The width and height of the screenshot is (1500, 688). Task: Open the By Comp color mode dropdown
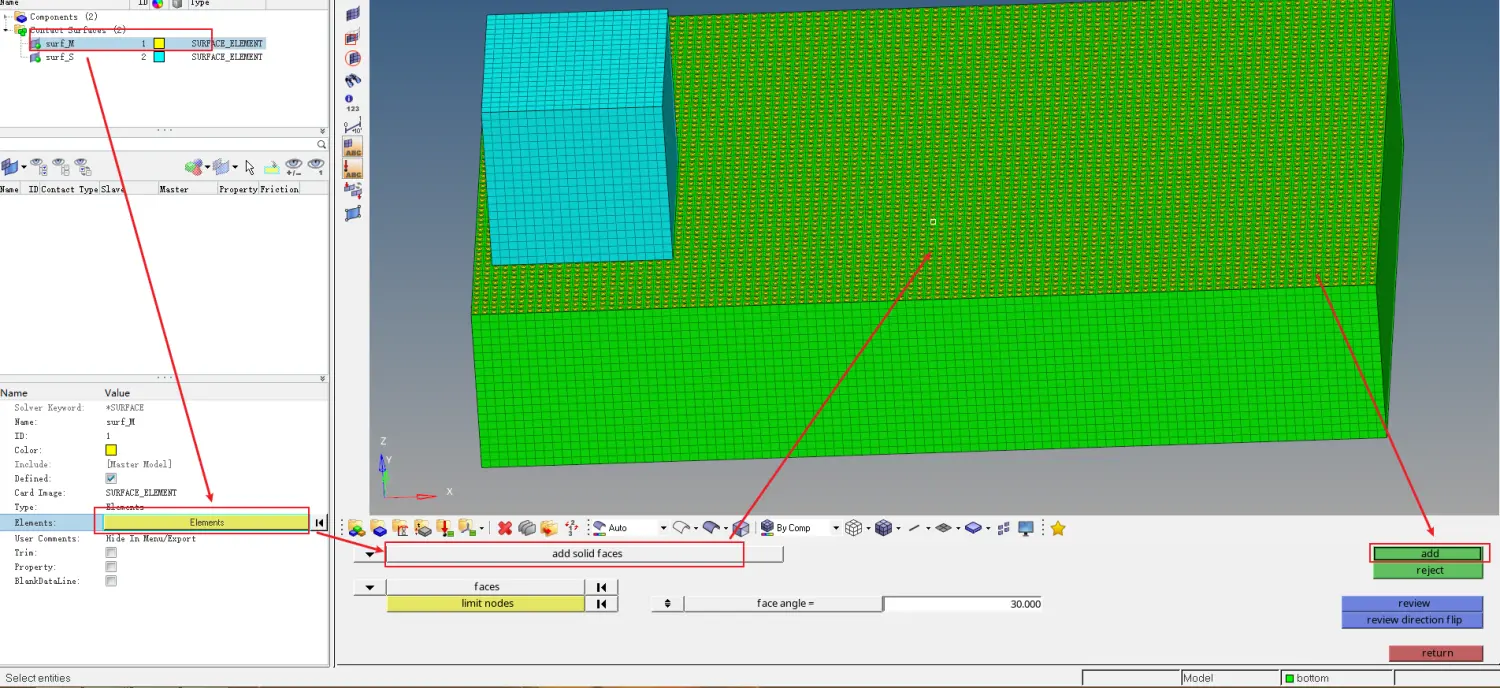point(835,528)
